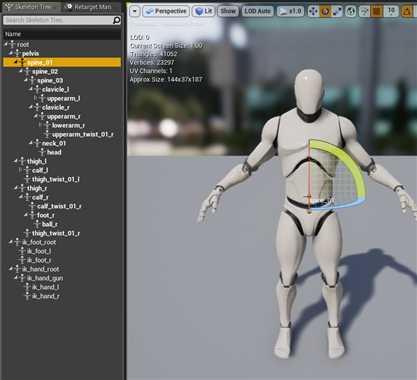Select the scale gizmo mode icon
This screenshot has height=380, width=417.
(337, 11)
